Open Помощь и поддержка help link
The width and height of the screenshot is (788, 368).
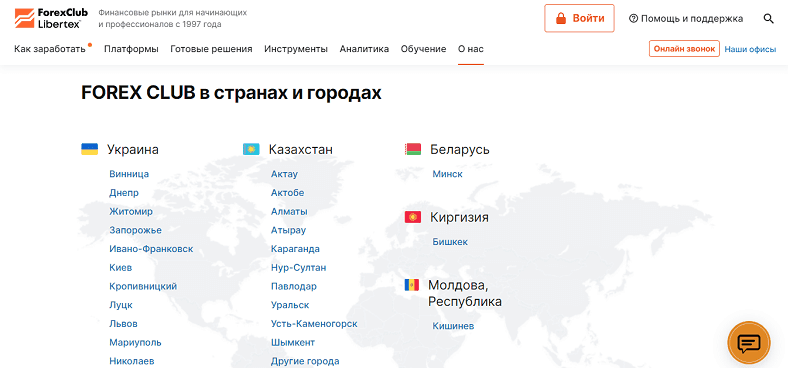coord(686,19)
